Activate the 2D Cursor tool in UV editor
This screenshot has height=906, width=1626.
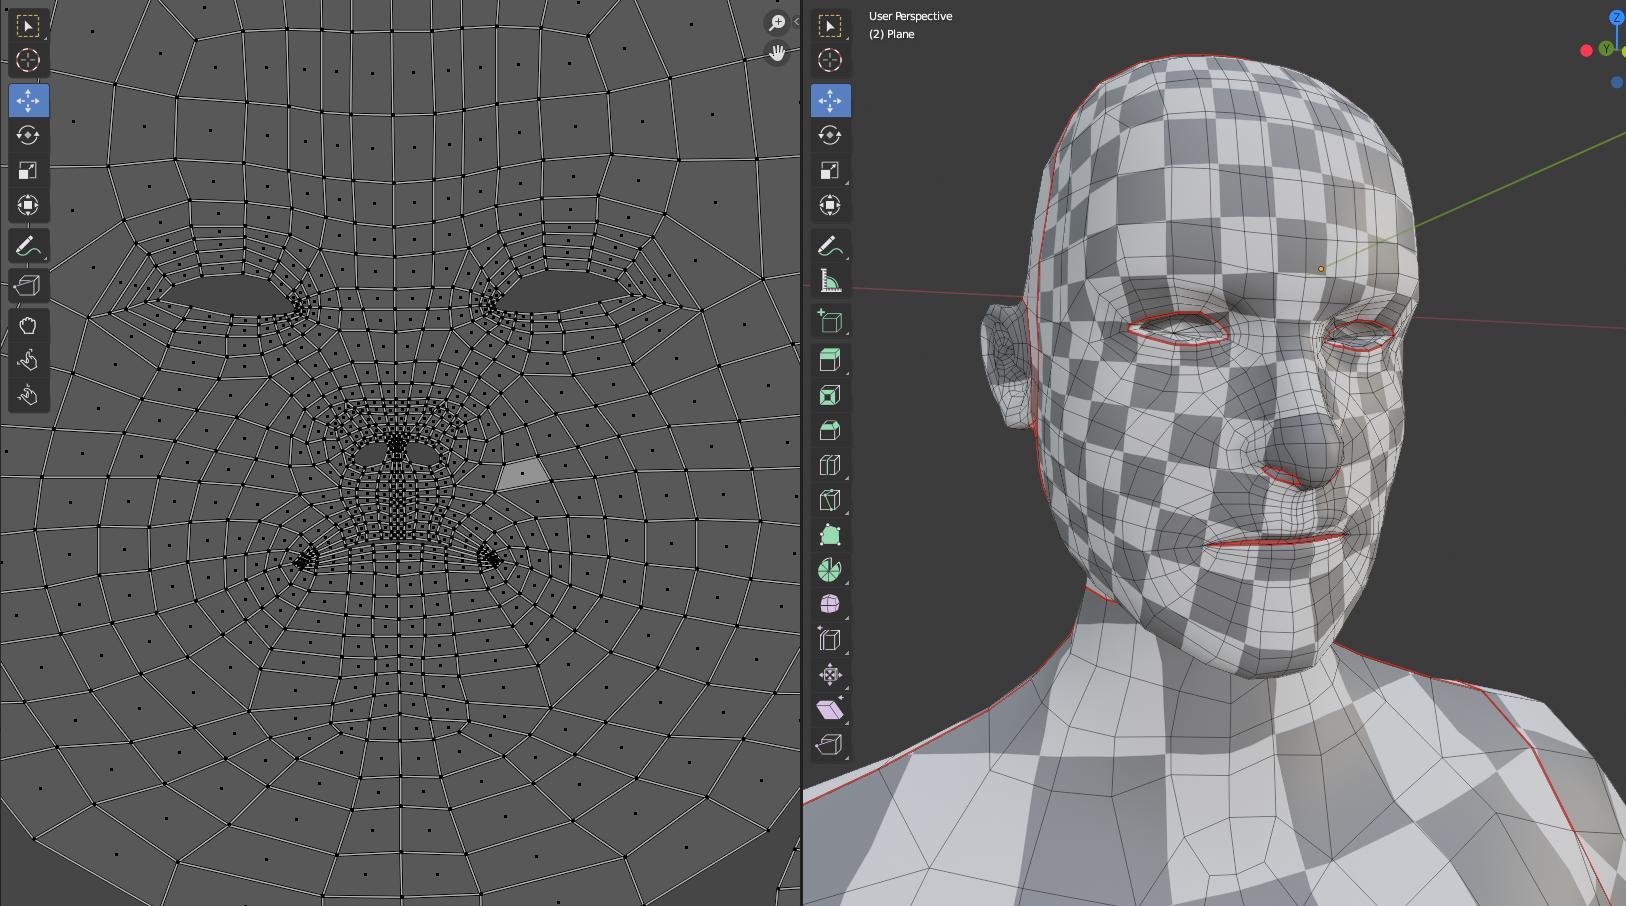pos(28,60)
